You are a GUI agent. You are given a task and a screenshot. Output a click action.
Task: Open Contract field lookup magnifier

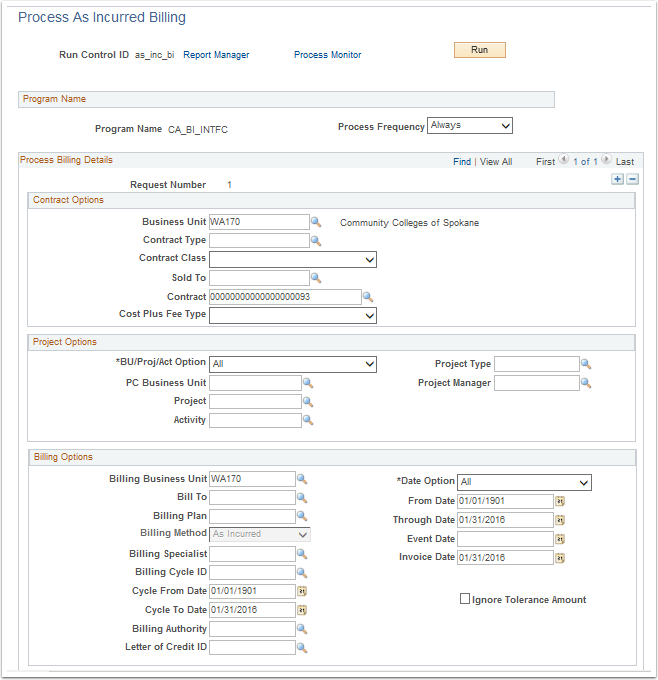[x=368, y=297]
